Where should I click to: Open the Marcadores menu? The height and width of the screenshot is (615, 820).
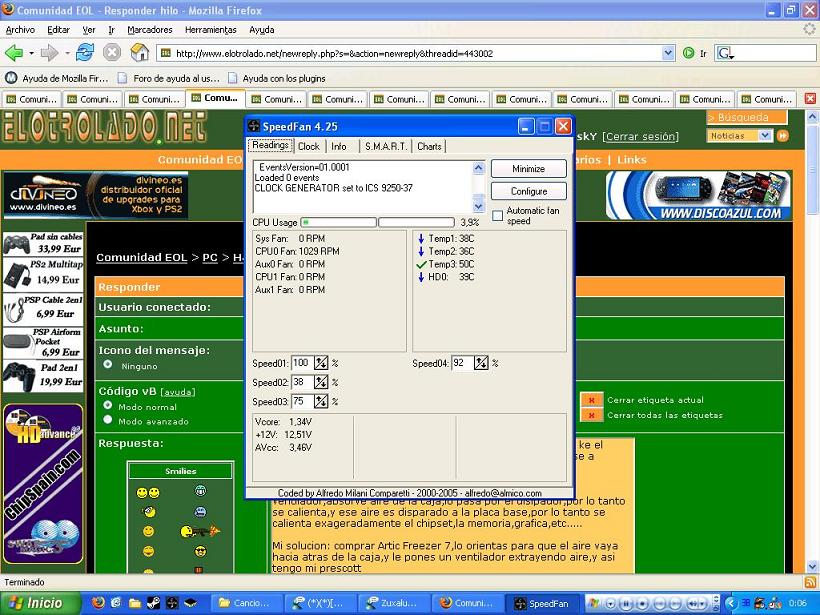pyautogui.click(x=150, y=30)
